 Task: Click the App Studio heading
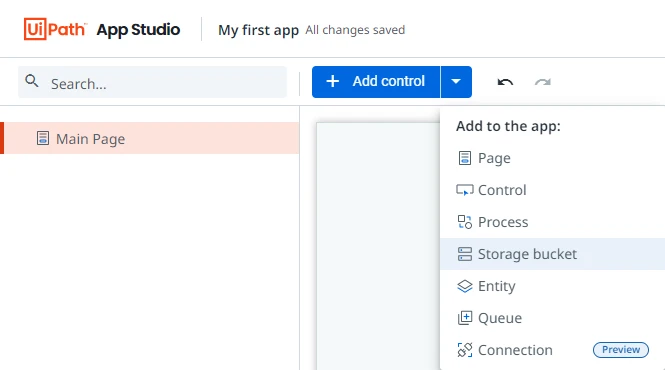pos(138,30)
